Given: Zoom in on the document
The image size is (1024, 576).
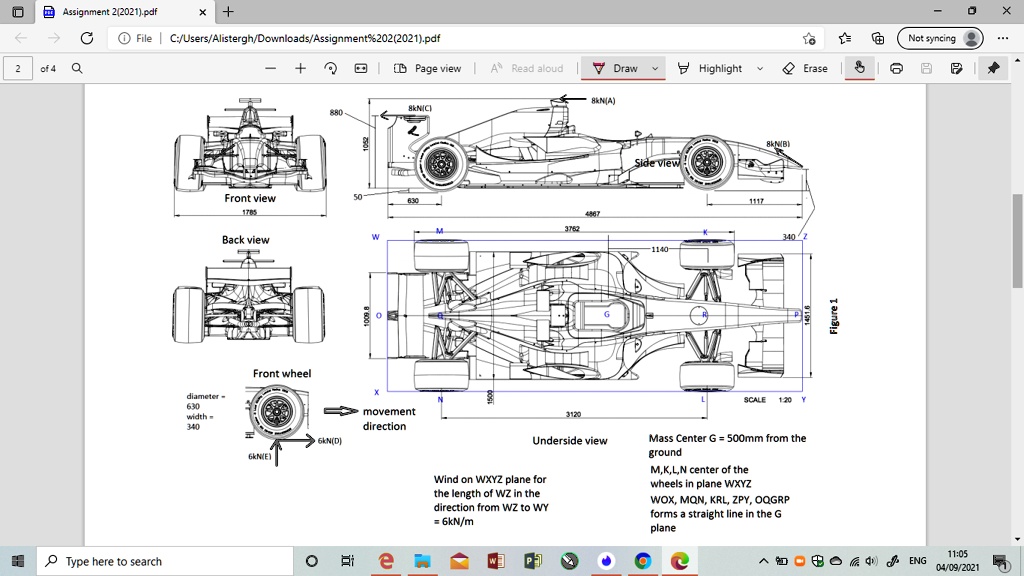Looking at the screenshot, I should pyautogui.click(x=300, y=68).
